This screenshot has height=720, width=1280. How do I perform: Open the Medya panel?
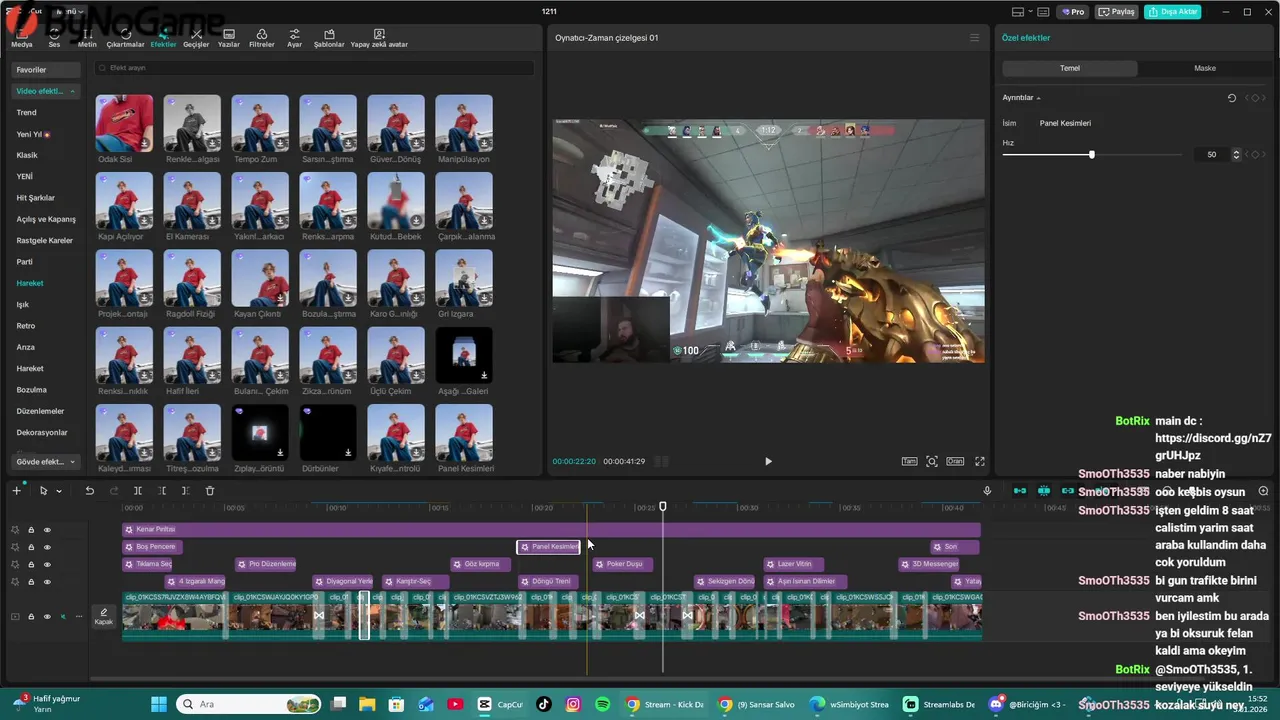pos(21,38)
